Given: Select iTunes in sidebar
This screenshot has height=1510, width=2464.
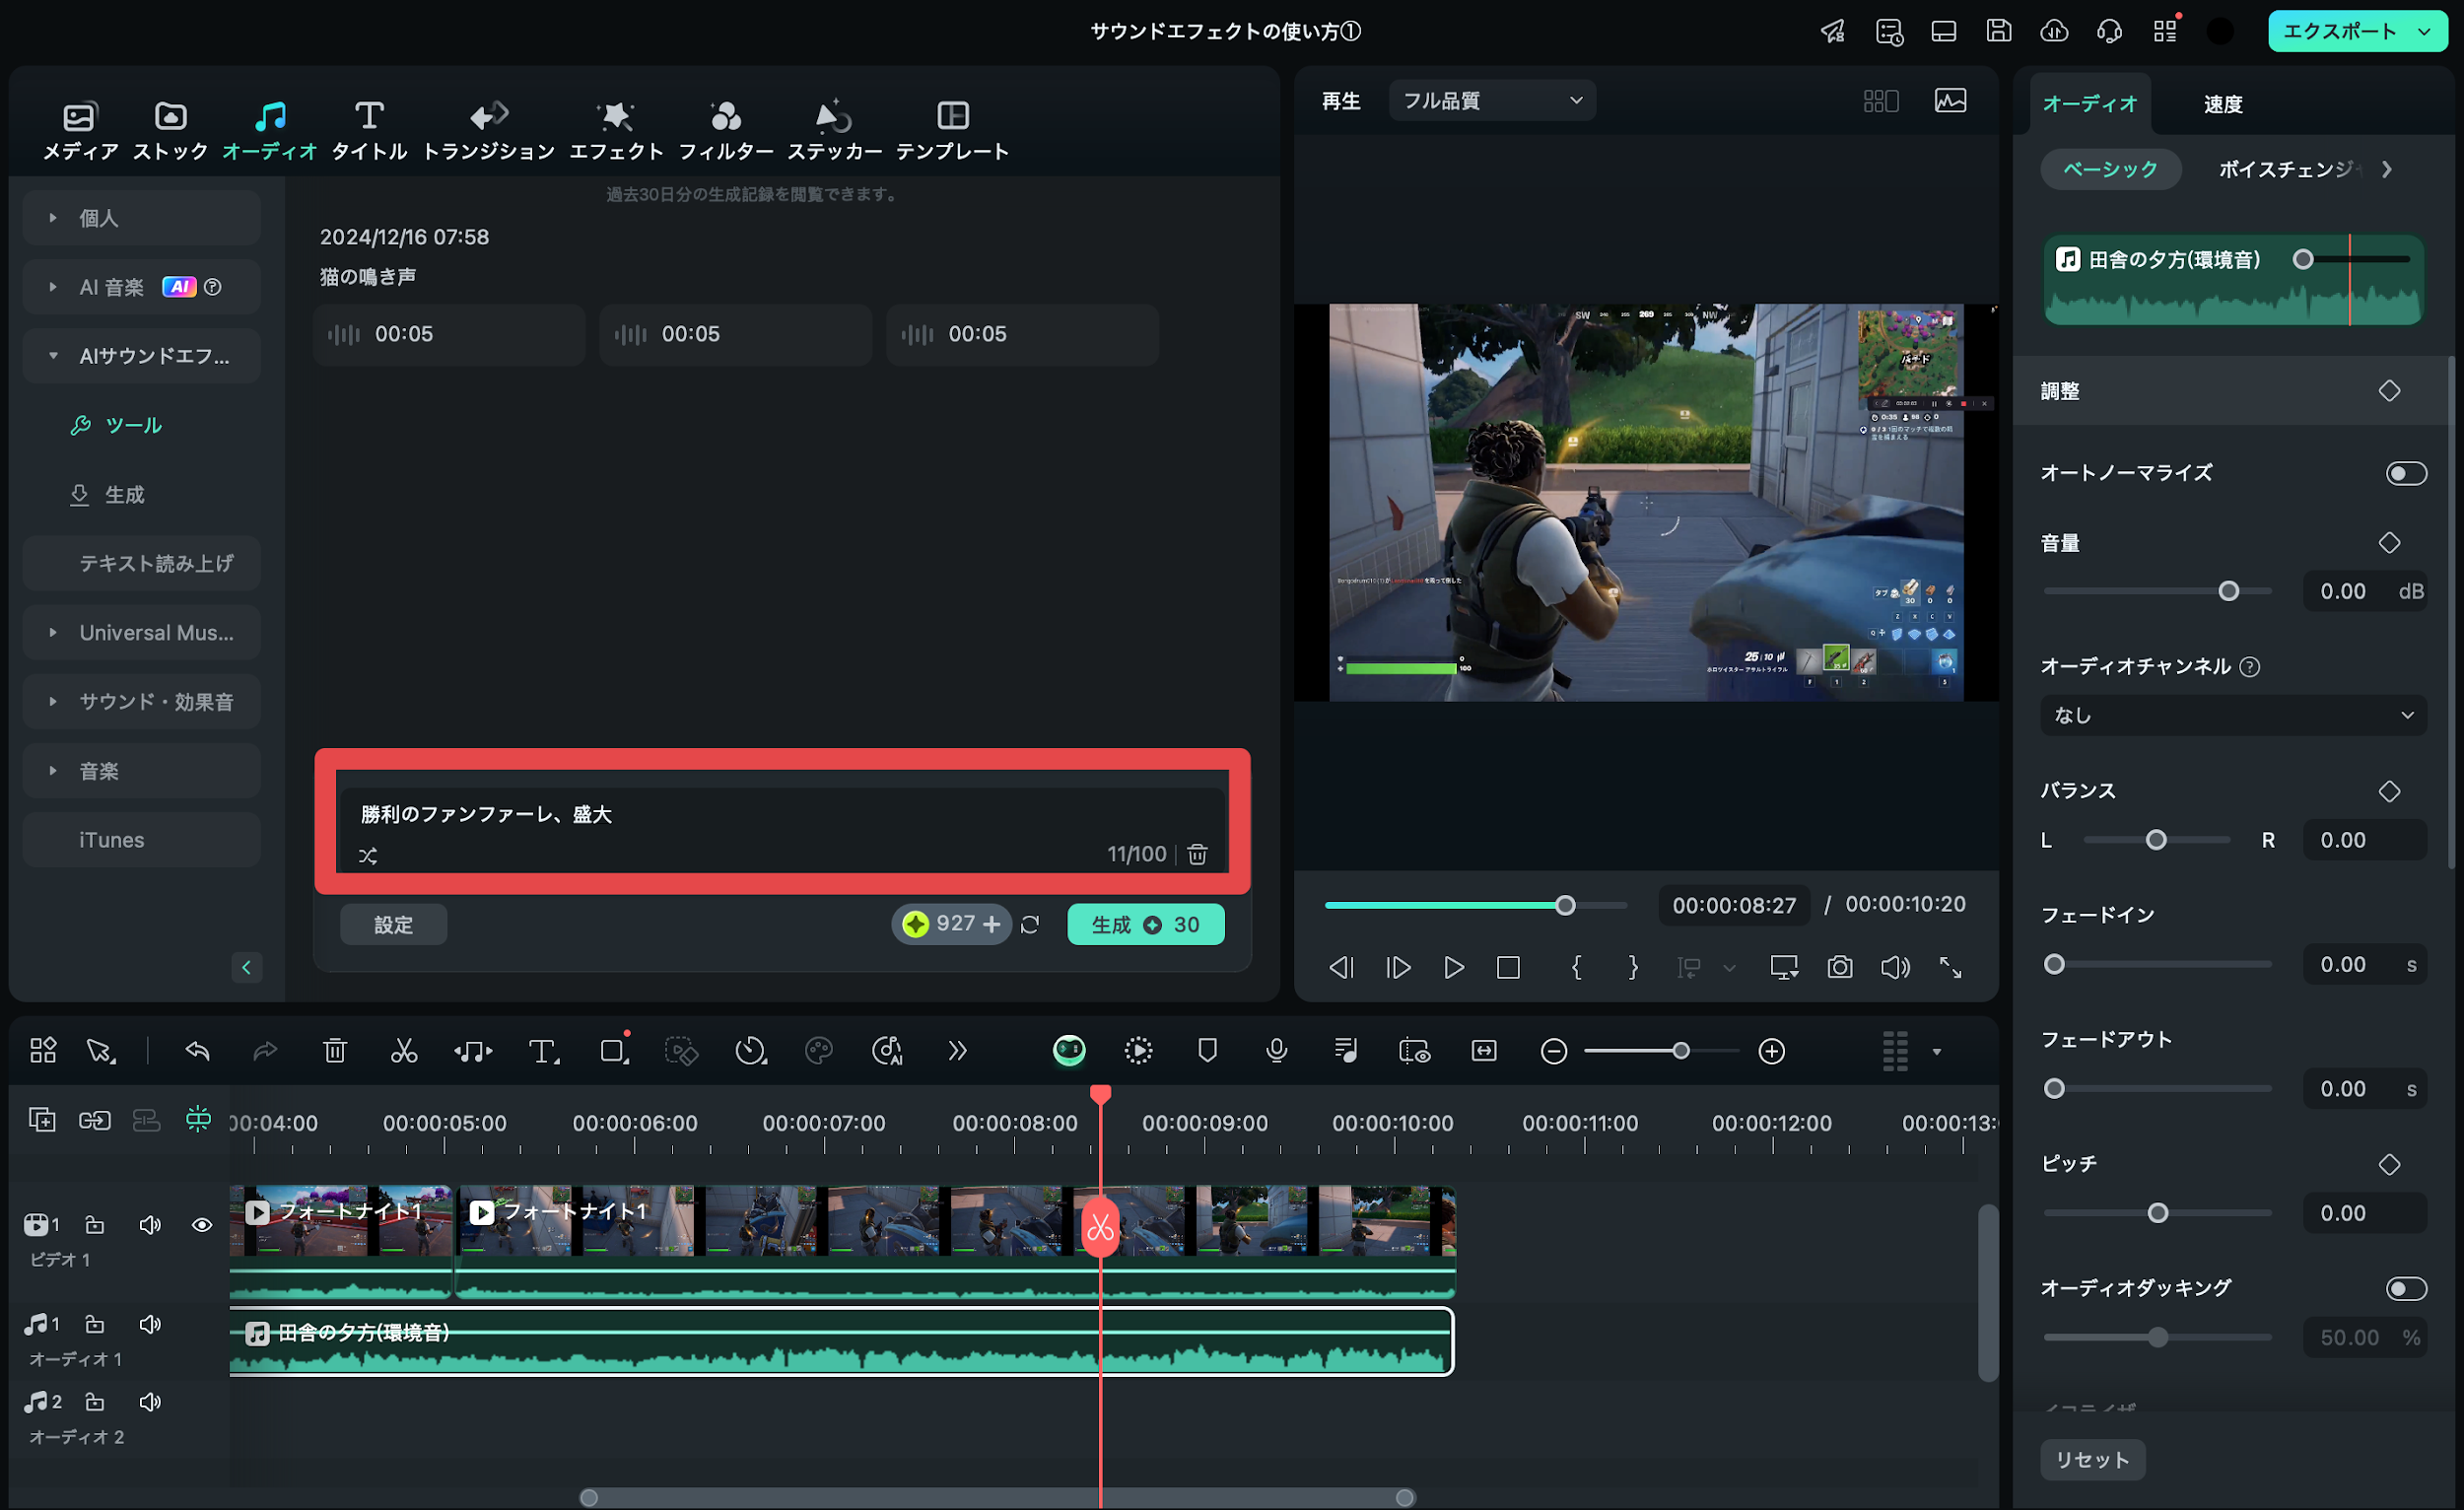Looking at the screenshot, I should [x=141, y=840].
